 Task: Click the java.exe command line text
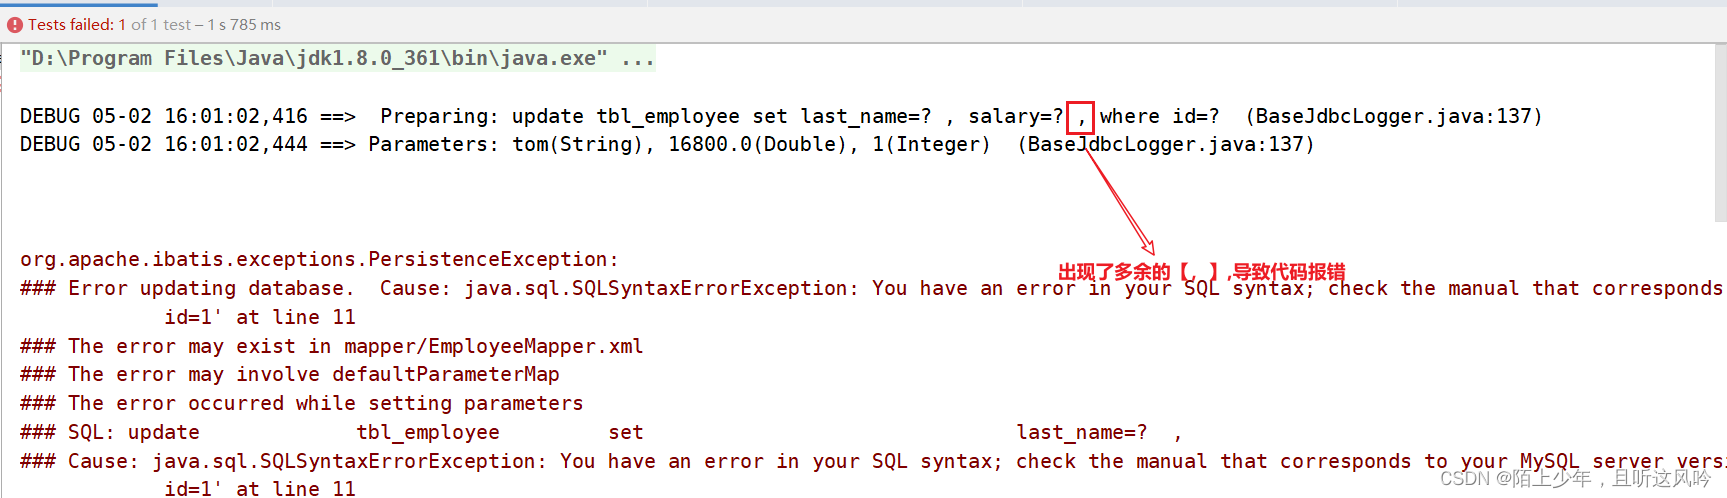[337, 59]
